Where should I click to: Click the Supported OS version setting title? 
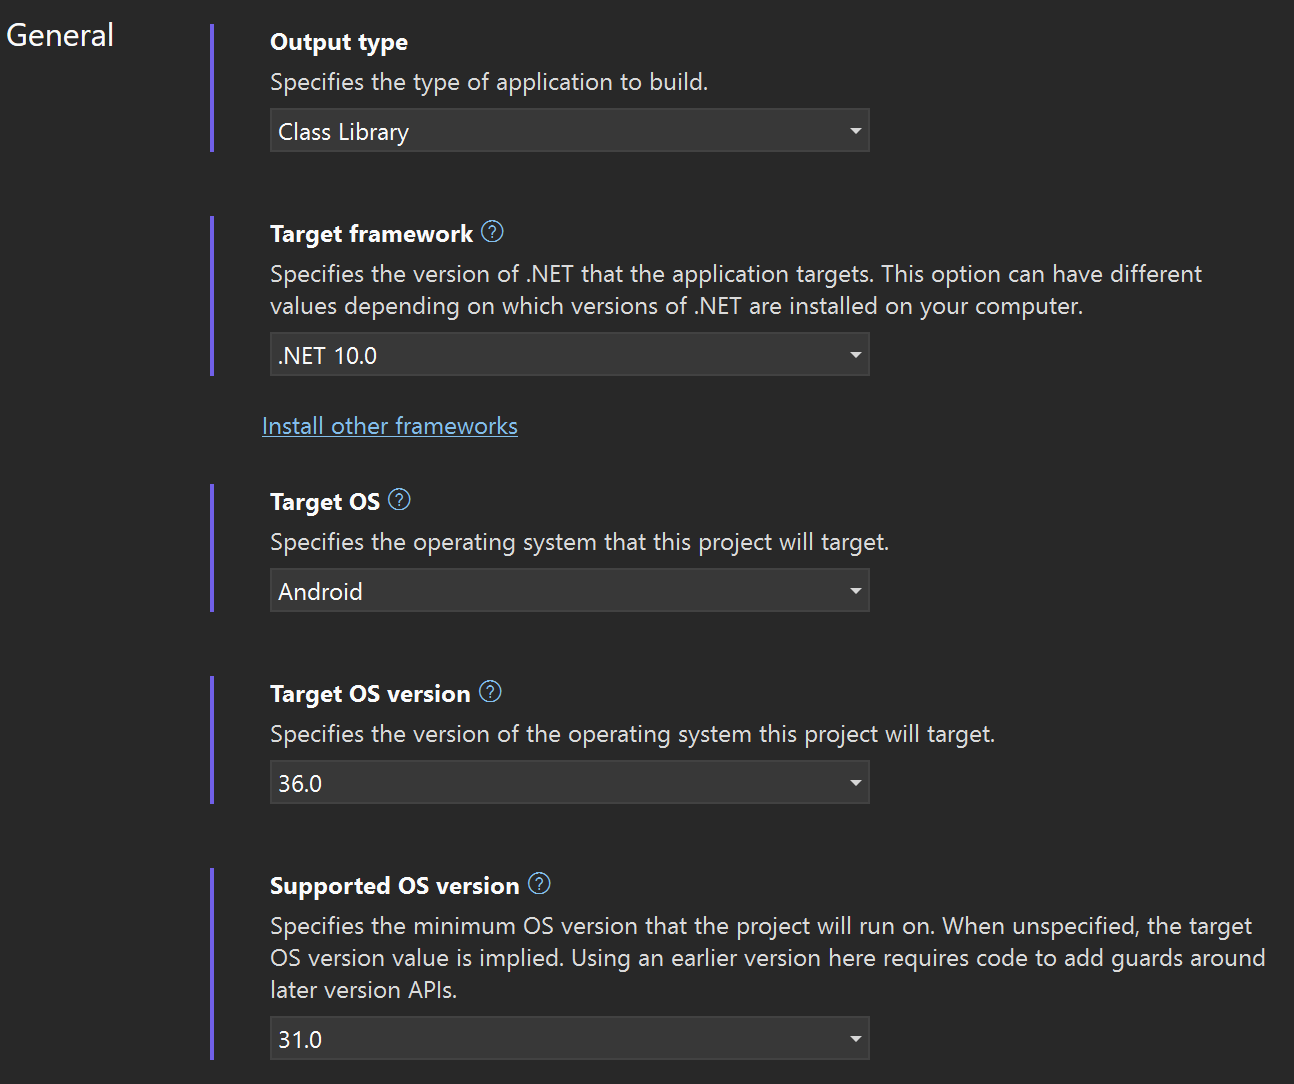coord(394,886)
